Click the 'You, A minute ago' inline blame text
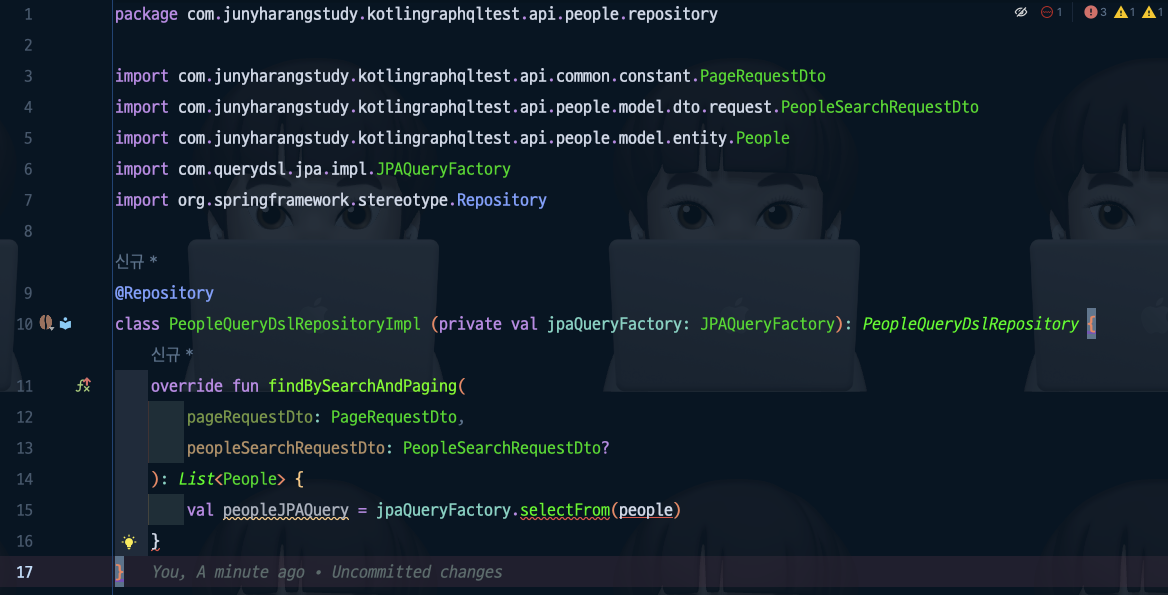Viewport: 1168px width, 595px height. coord(228,572)
